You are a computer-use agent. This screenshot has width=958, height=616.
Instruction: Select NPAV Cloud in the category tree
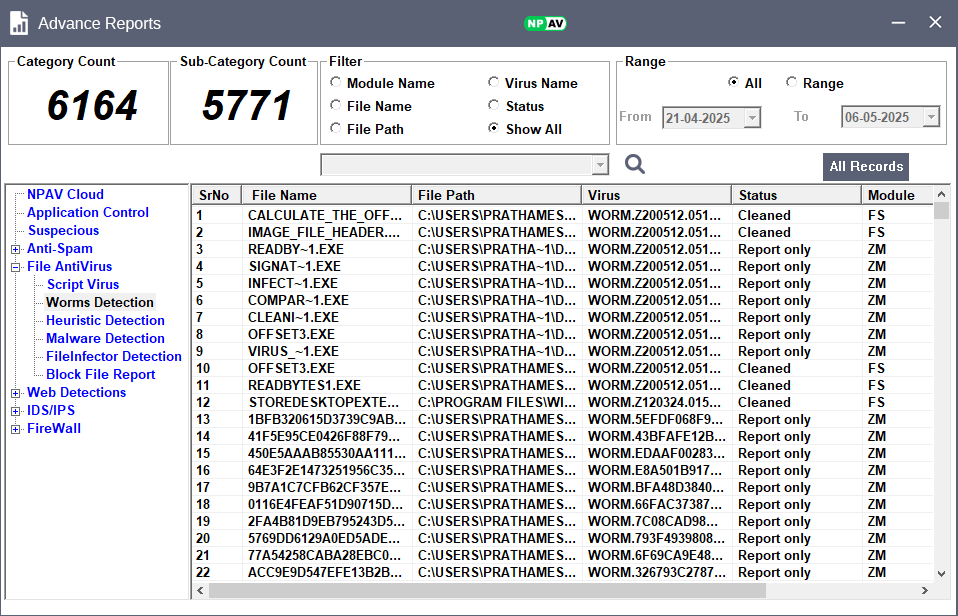point(65,195)
